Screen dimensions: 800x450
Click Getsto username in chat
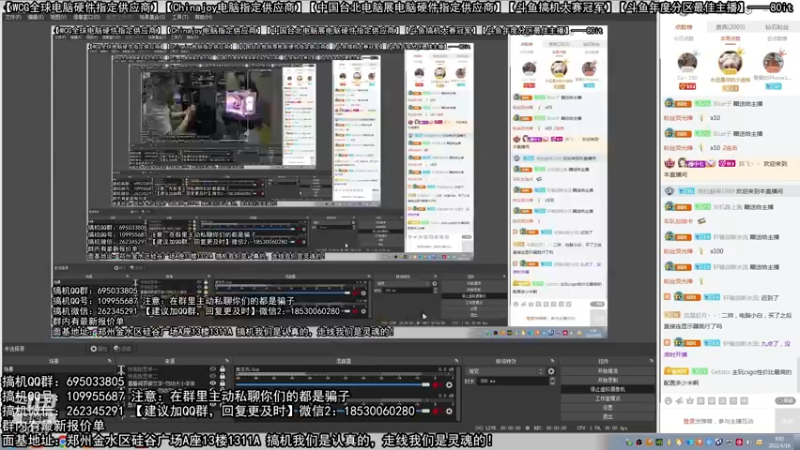[720, 372]
